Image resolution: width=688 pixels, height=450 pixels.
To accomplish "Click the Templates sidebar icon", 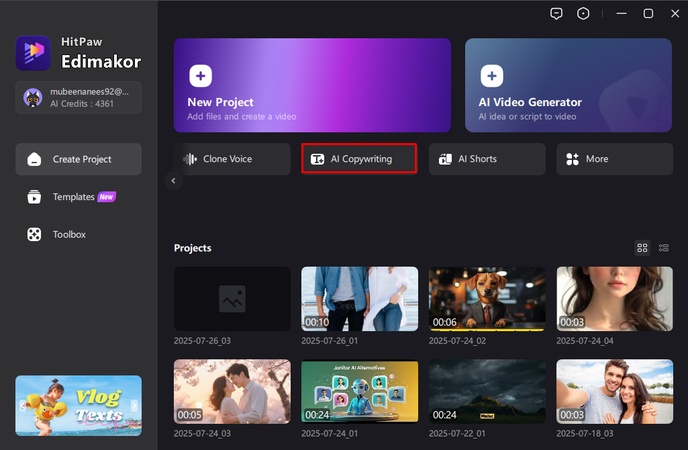I will tap(34, 197).
